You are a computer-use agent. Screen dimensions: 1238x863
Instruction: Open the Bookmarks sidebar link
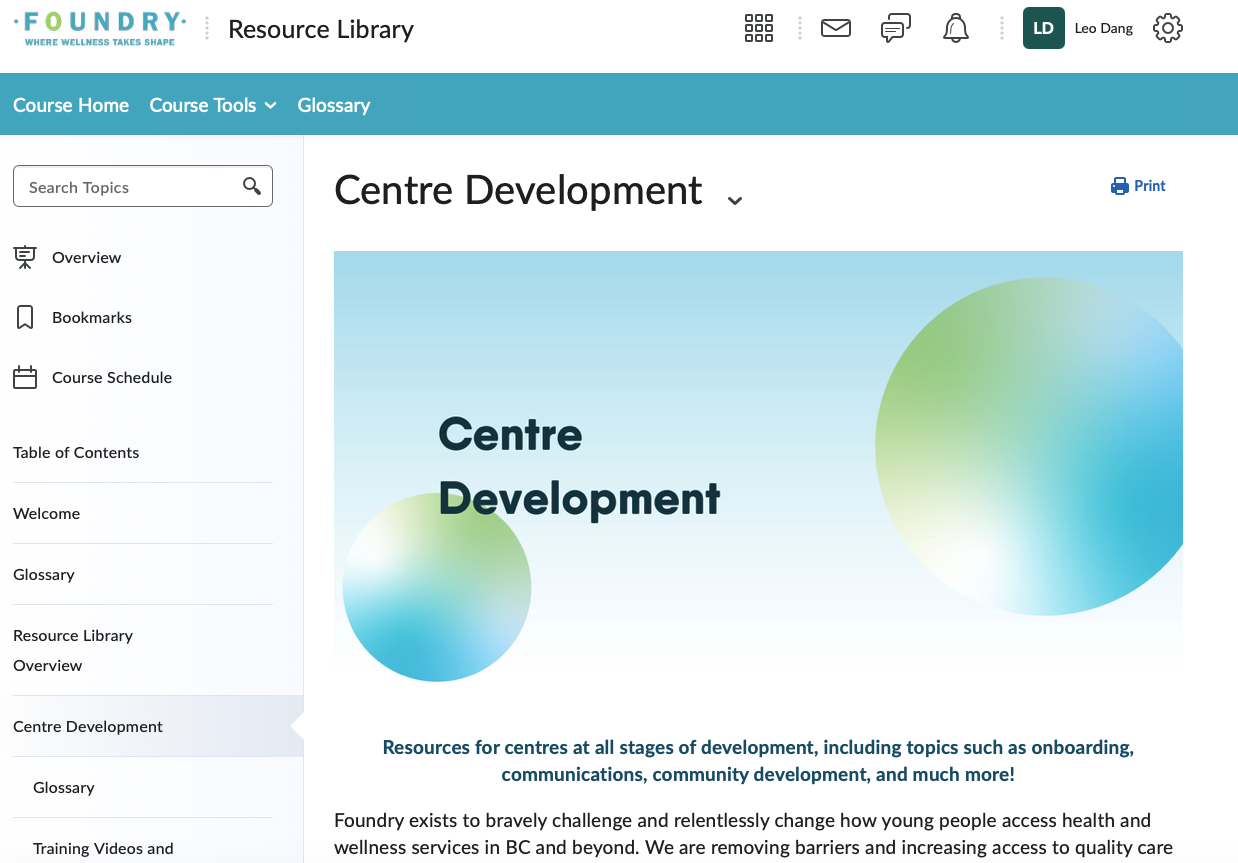point(91,317)
